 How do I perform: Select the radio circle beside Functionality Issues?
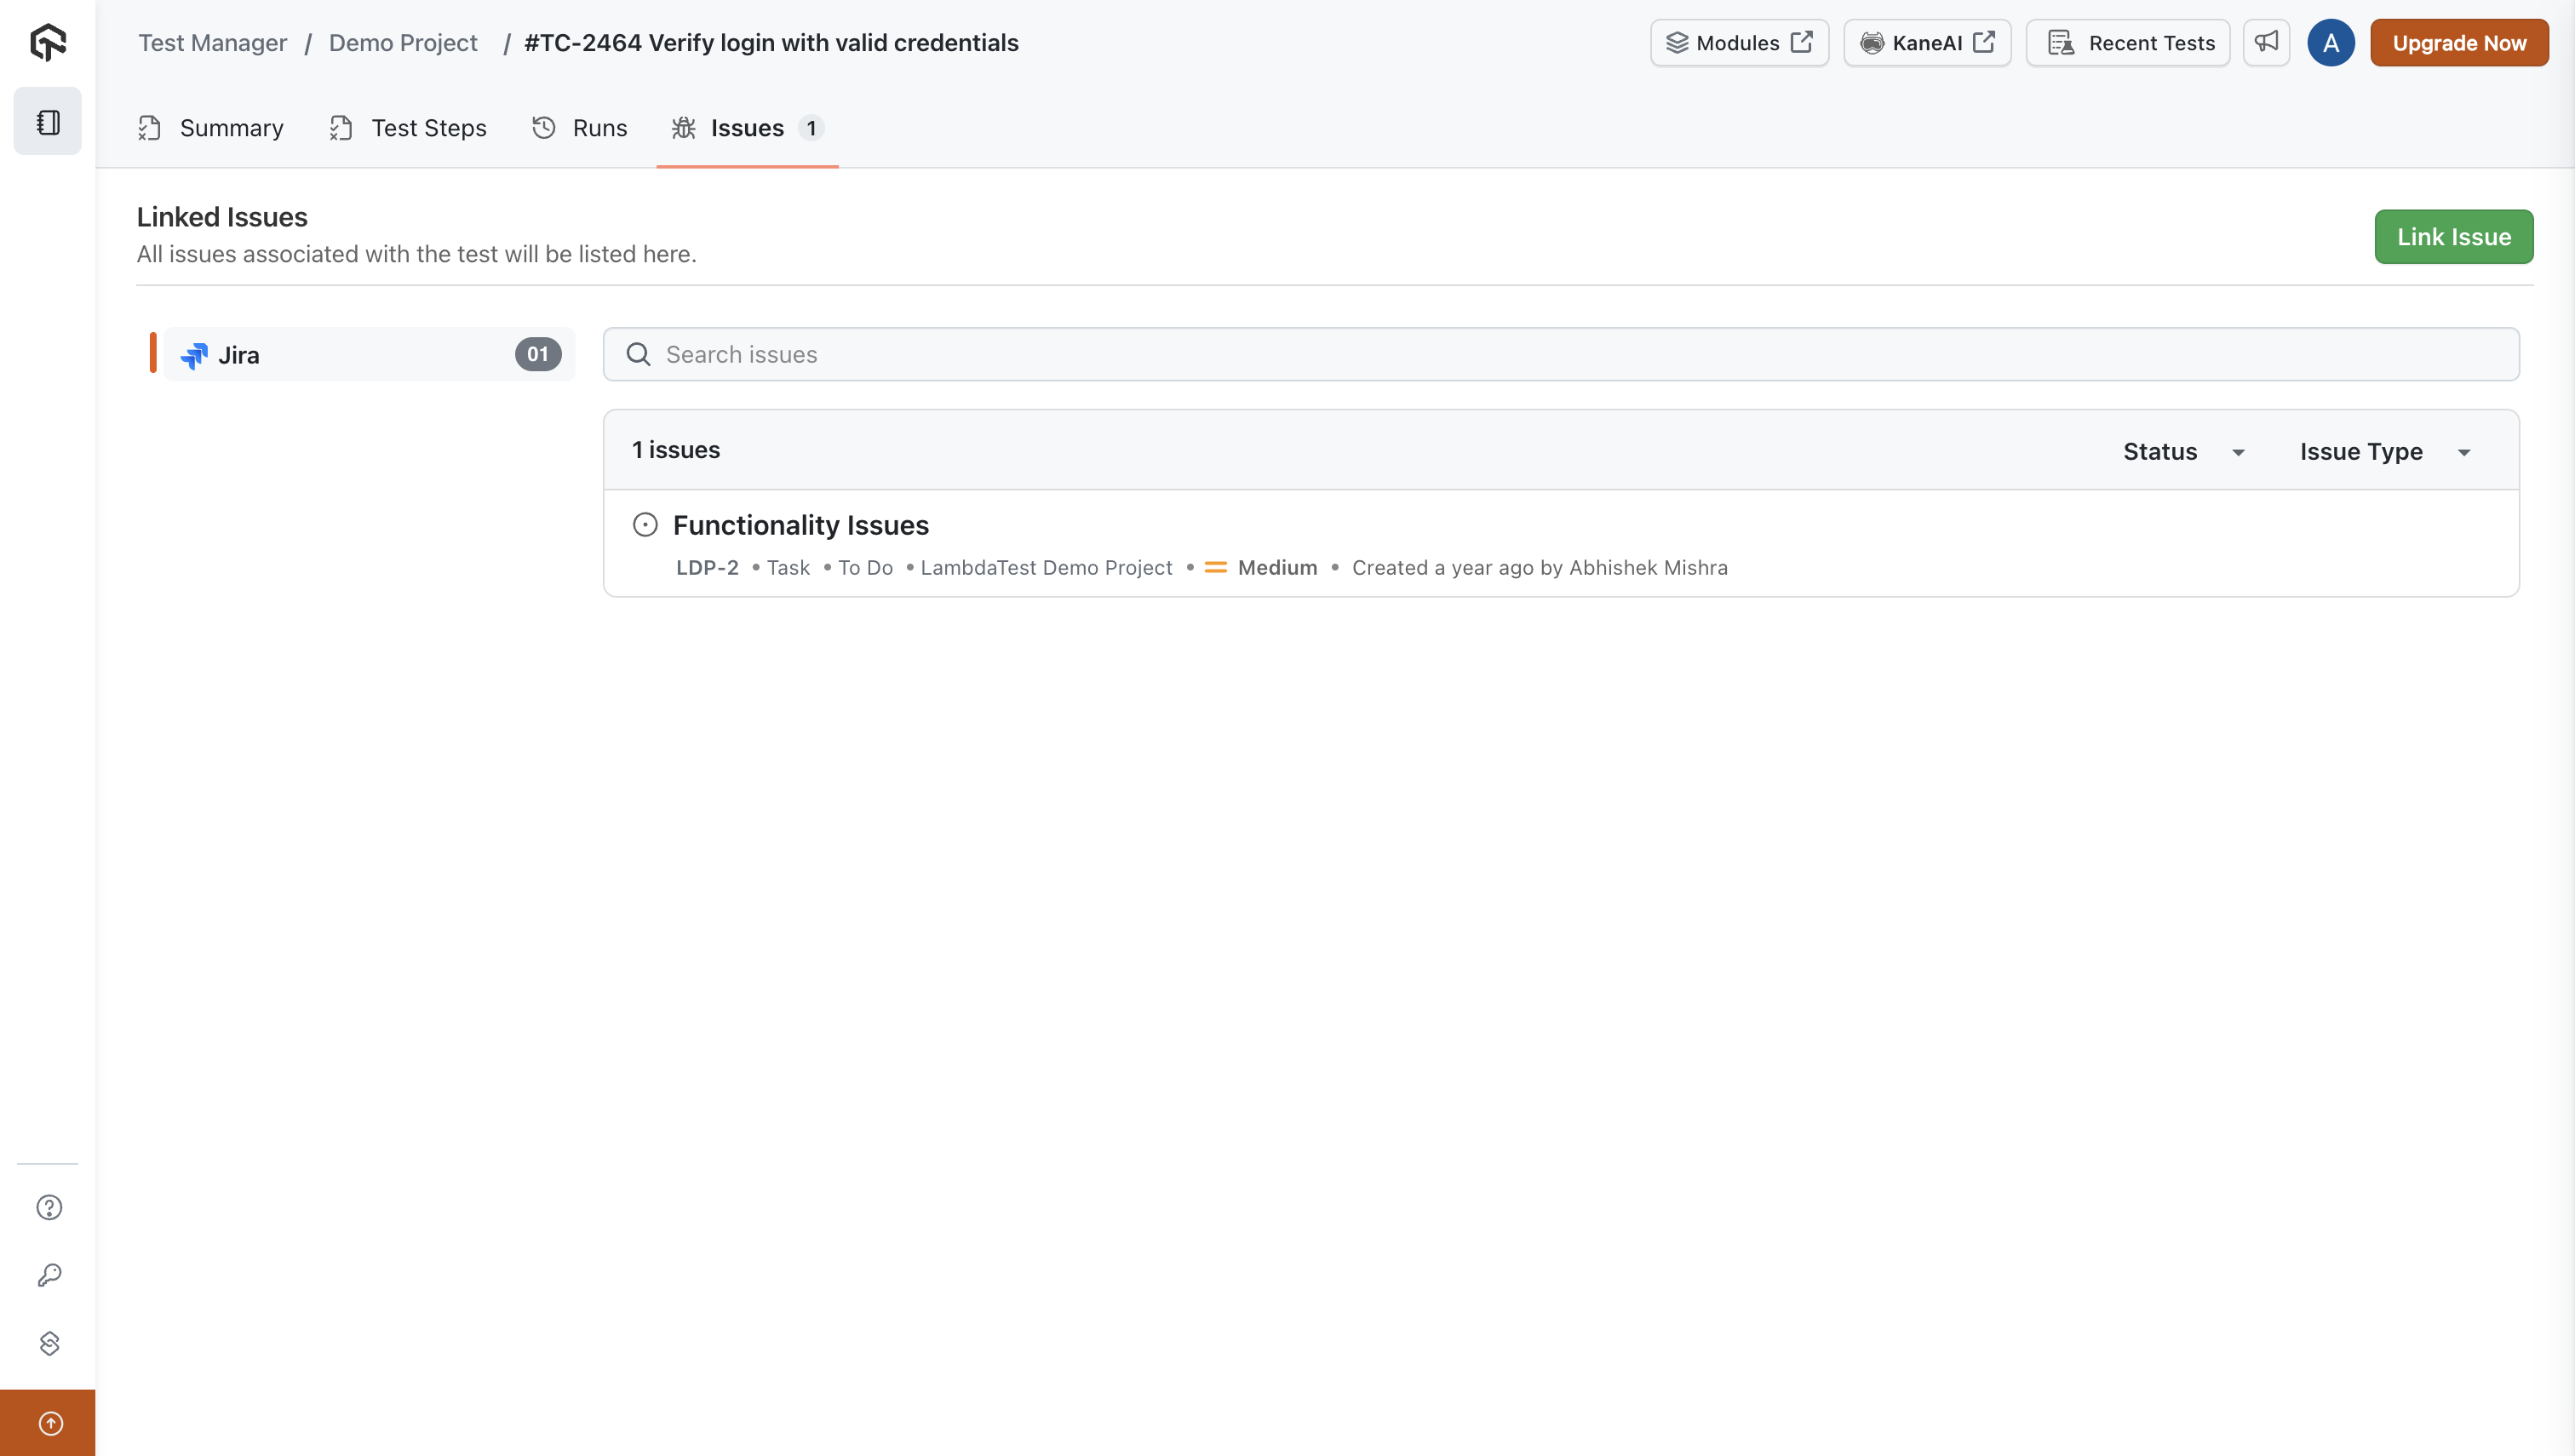coord(645,524)
